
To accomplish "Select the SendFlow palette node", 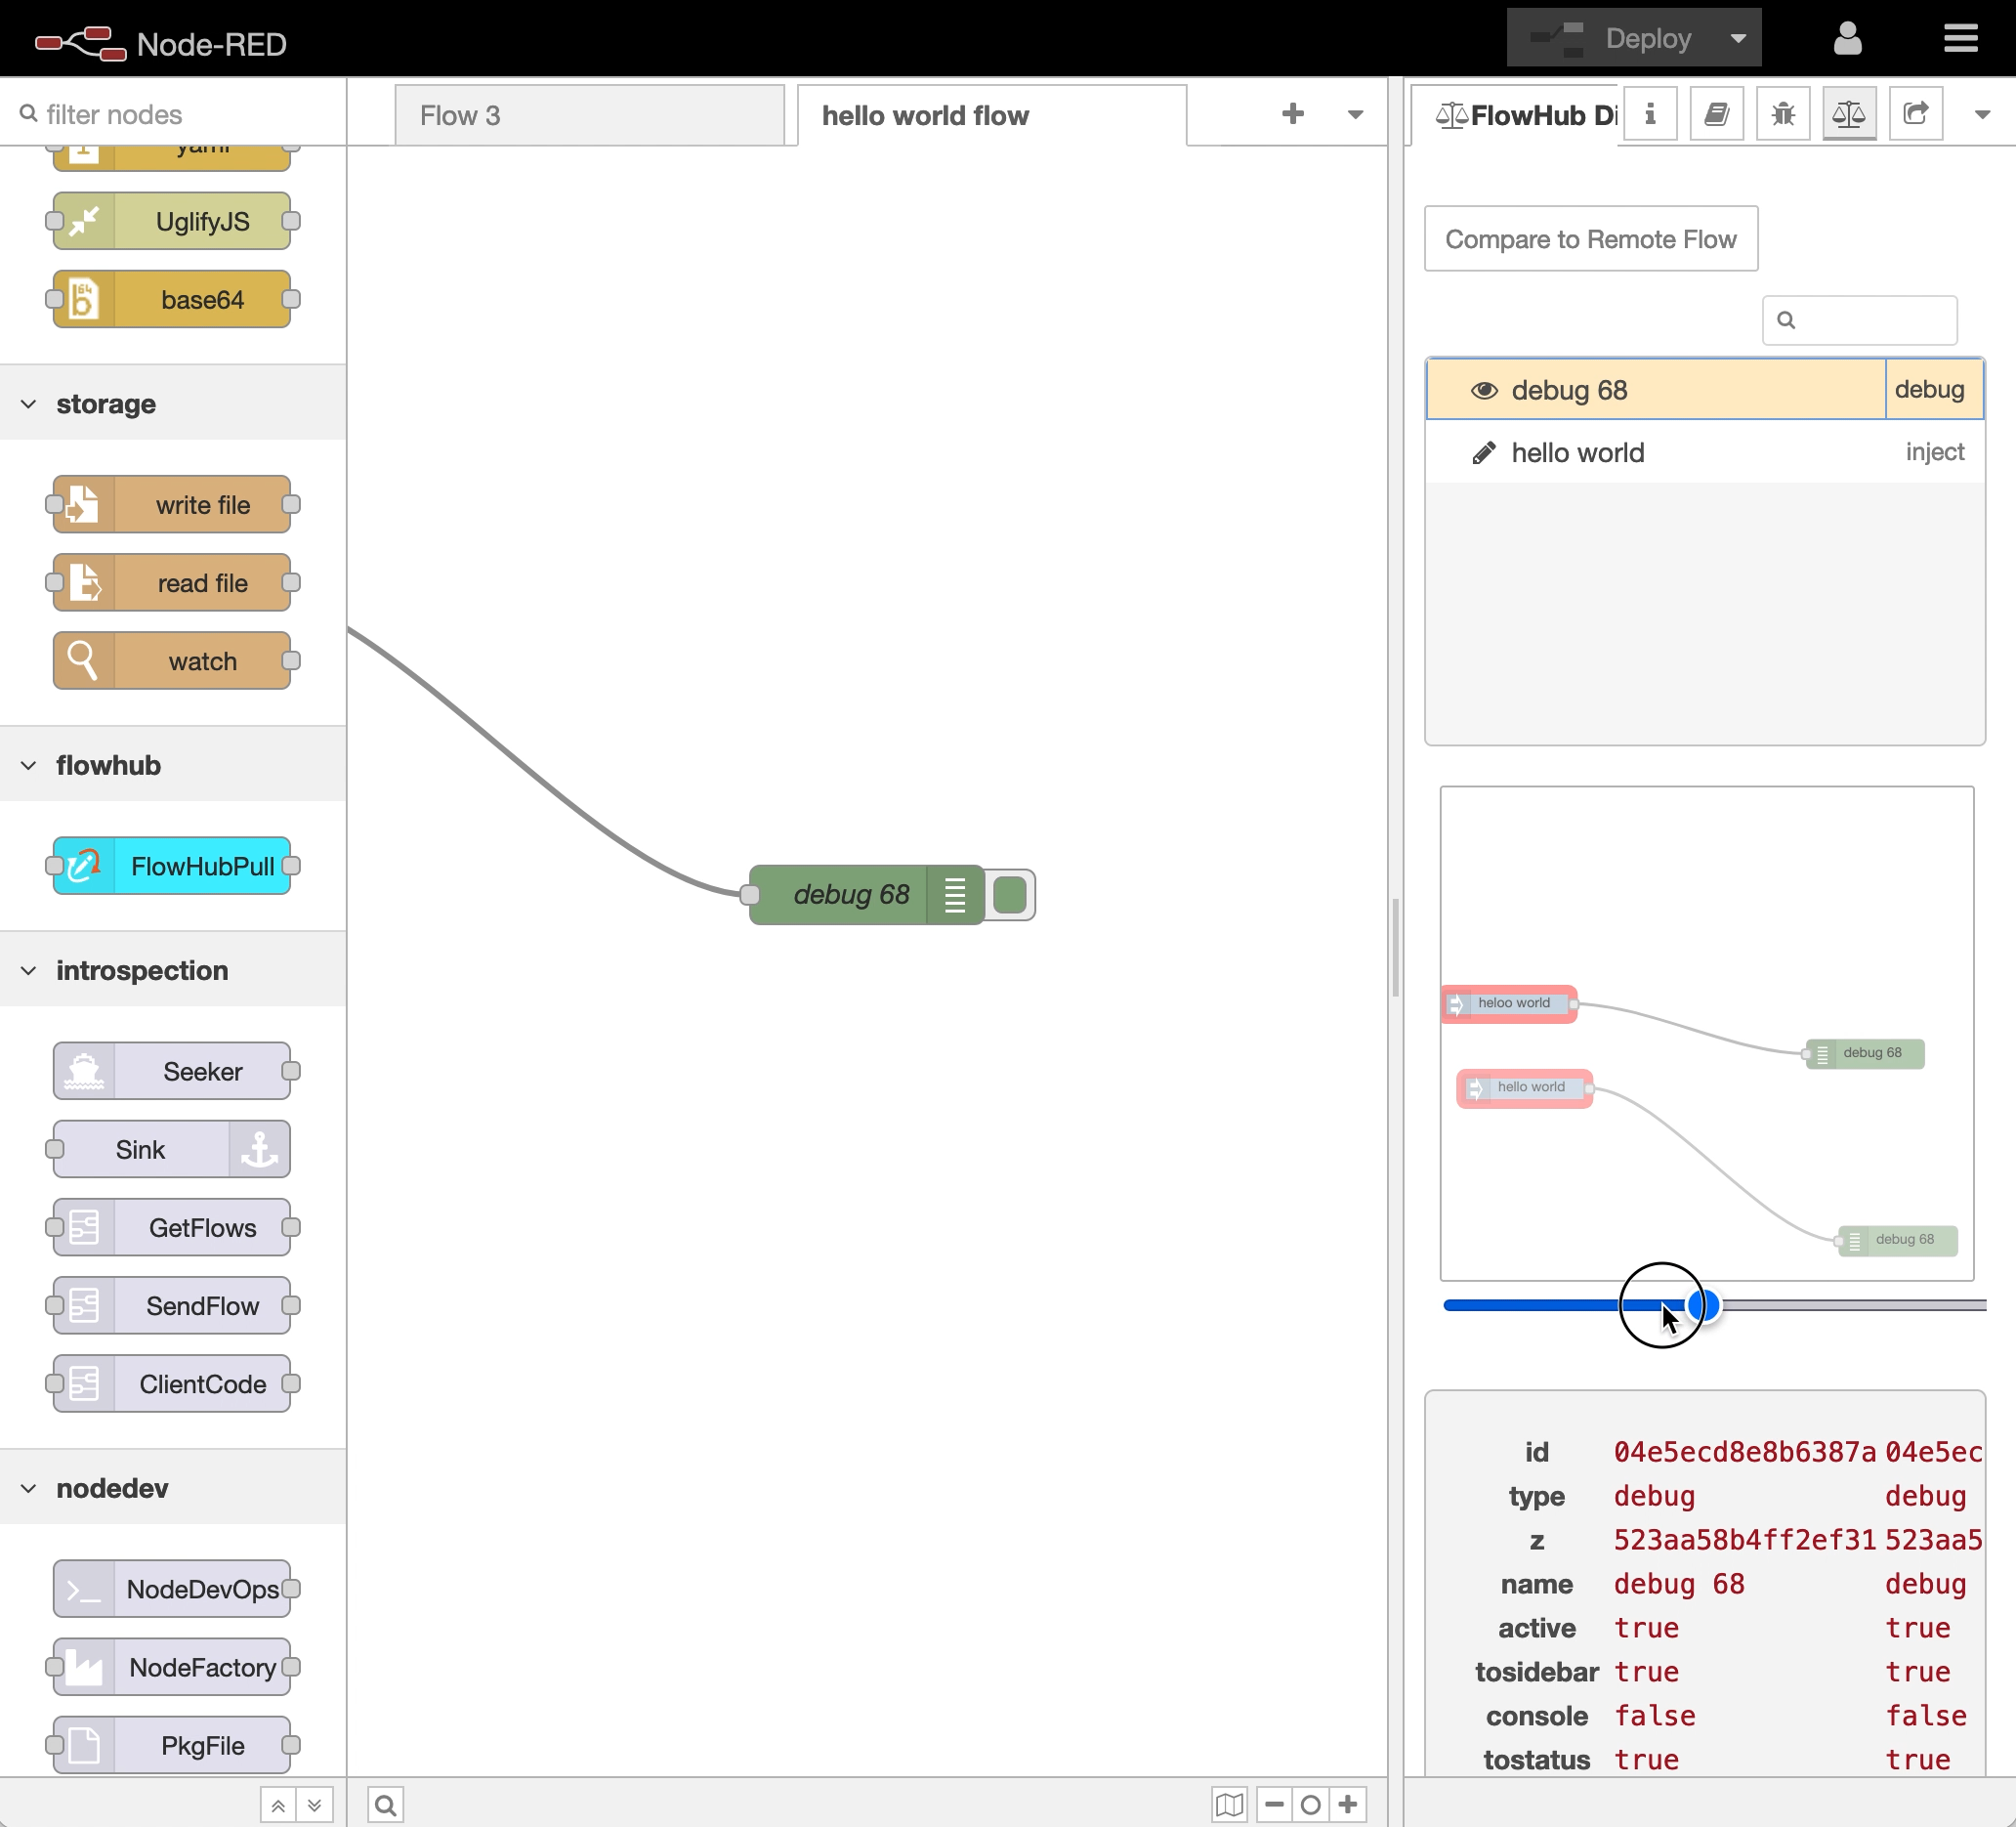I will coord(172,1304).
